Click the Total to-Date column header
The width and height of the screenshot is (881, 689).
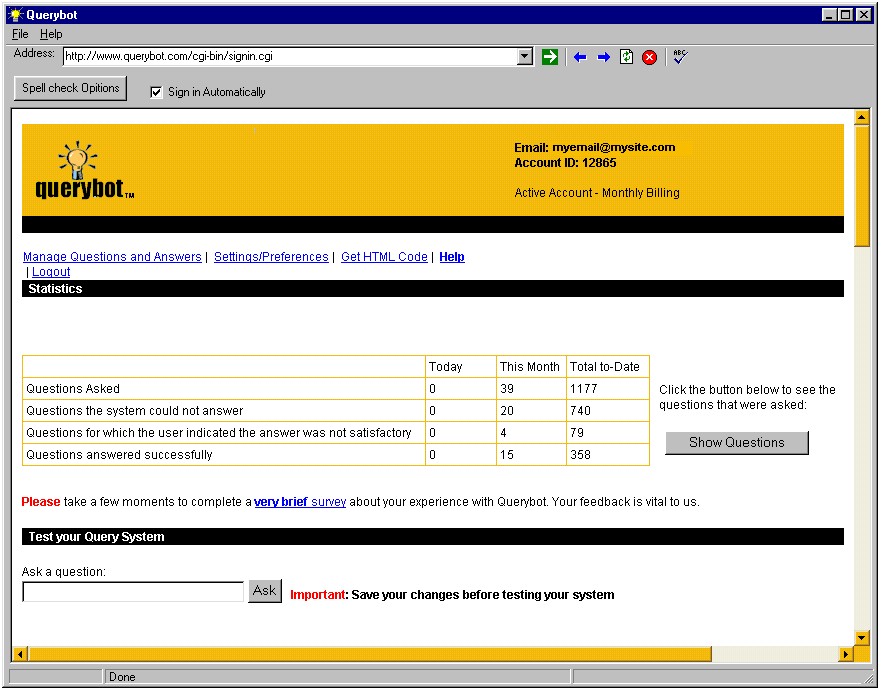click(605, 367)
